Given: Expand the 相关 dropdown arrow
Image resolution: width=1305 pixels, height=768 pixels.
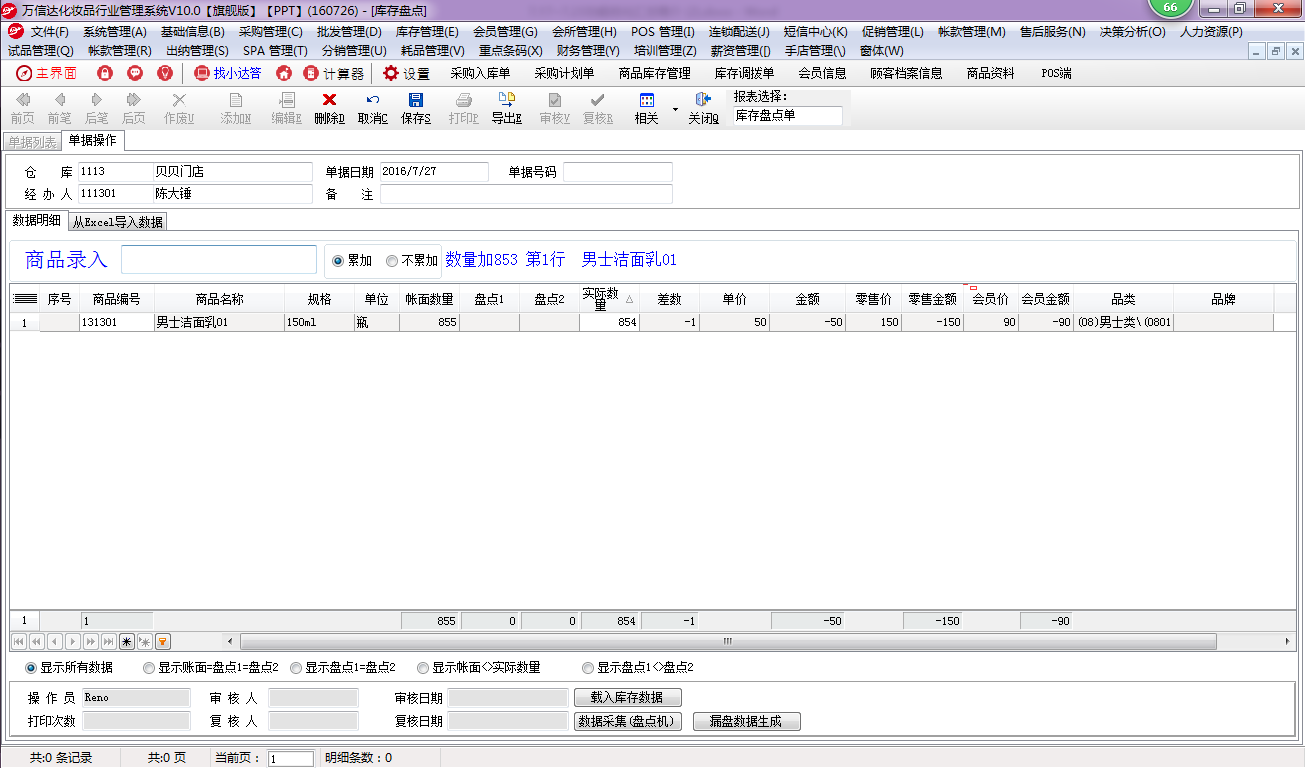Looking at the screenshot, I should click(675, 108).
